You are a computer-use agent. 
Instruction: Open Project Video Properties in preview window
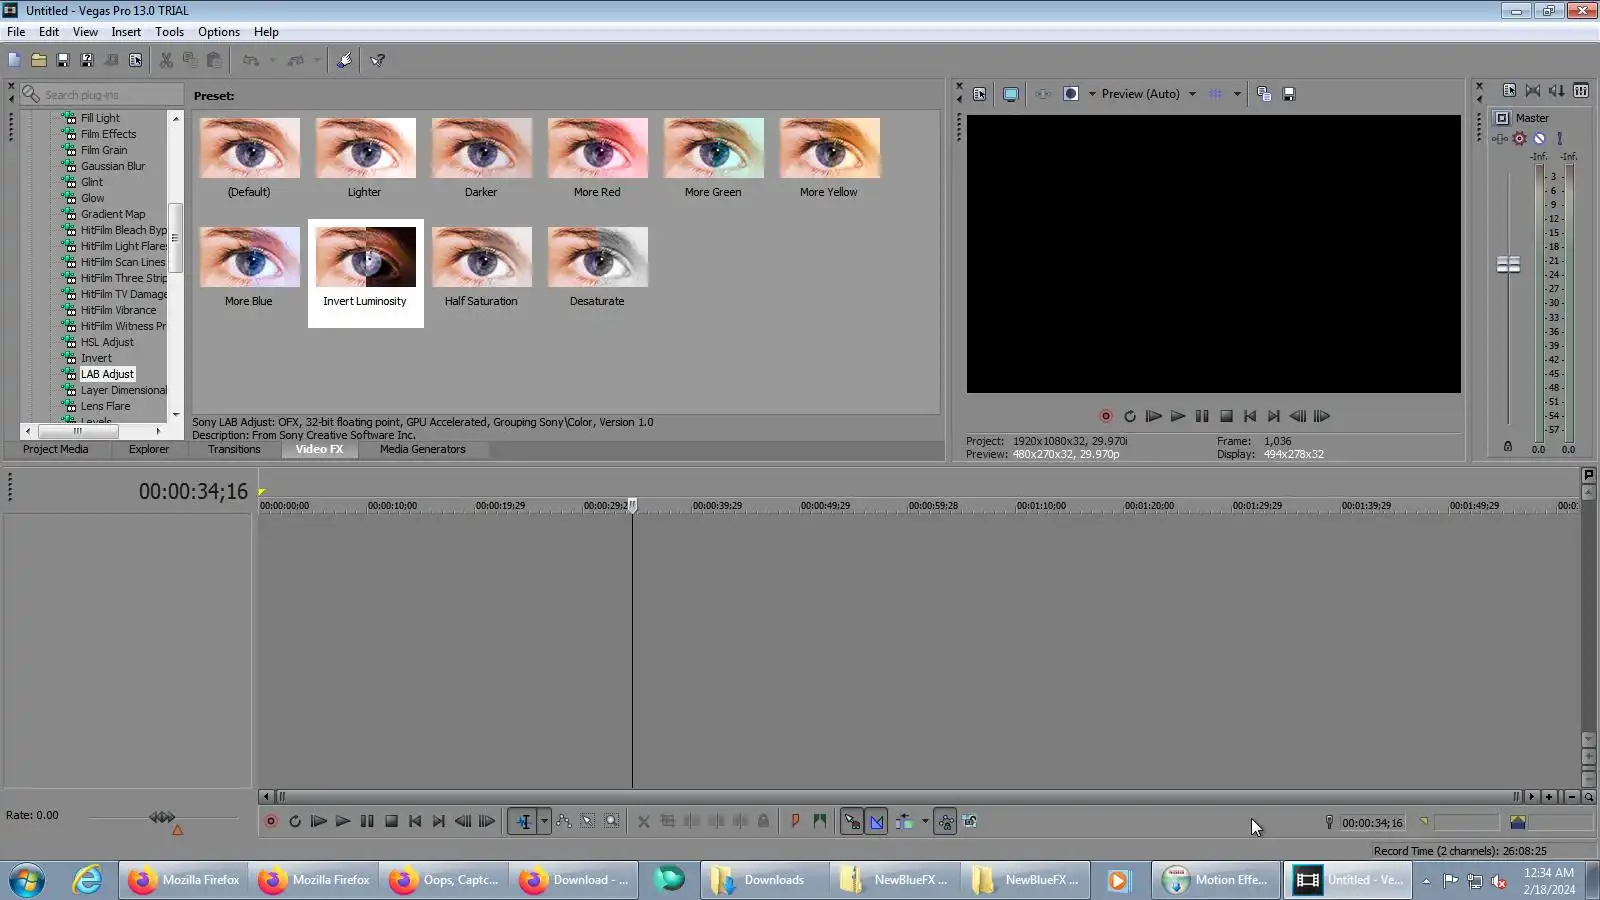tap(980, 94)
